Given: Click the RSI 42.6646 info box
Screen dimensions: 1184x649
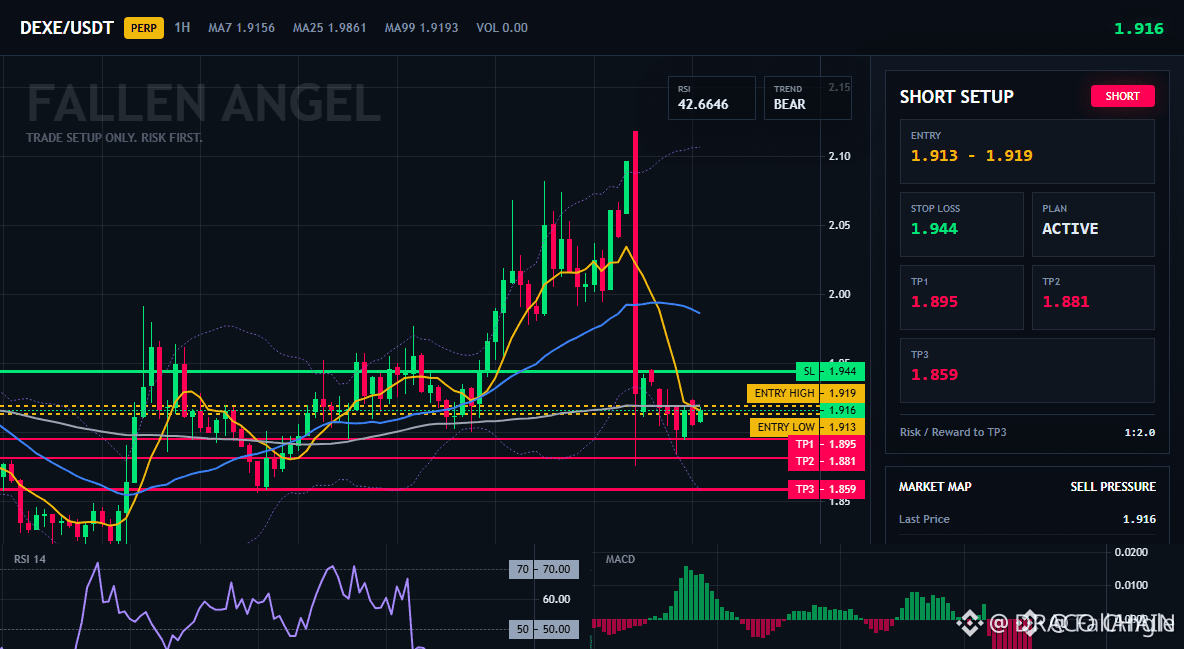Looking at the screenshot, I should (711, 97).
